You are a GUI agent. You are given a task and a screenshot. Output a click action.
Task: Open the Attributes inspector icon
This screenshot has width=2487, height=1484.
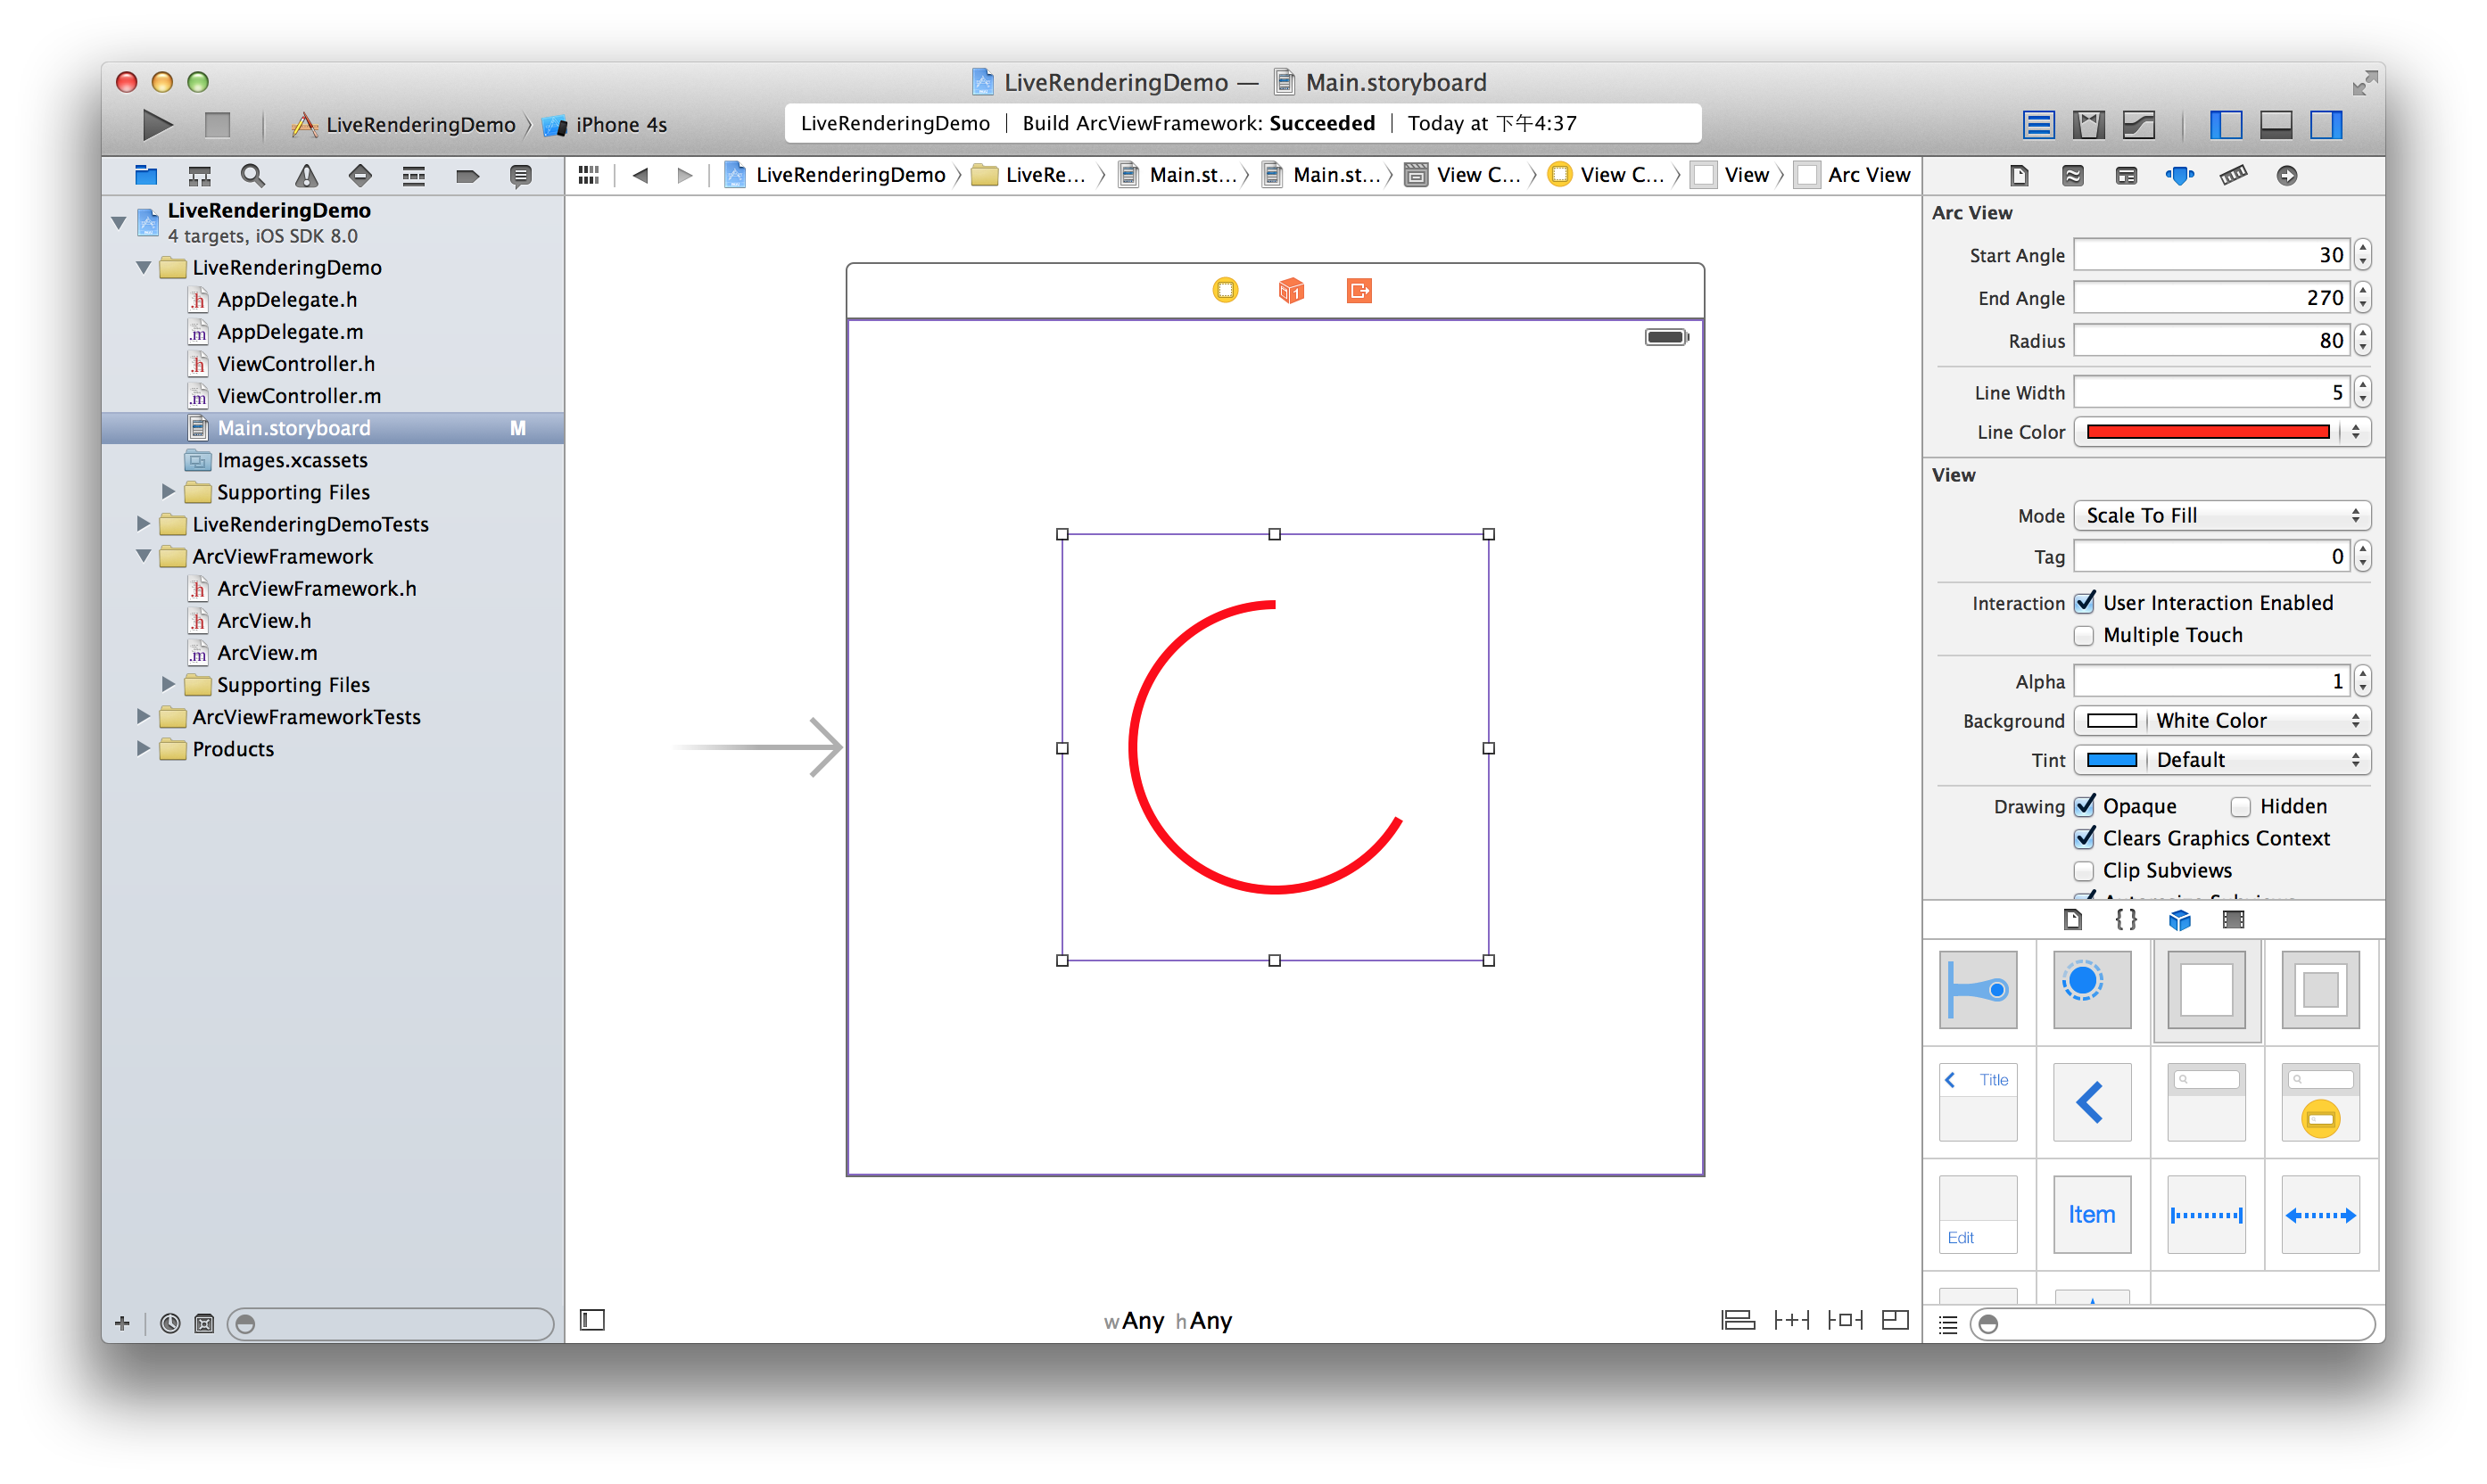pos(2179,176)
